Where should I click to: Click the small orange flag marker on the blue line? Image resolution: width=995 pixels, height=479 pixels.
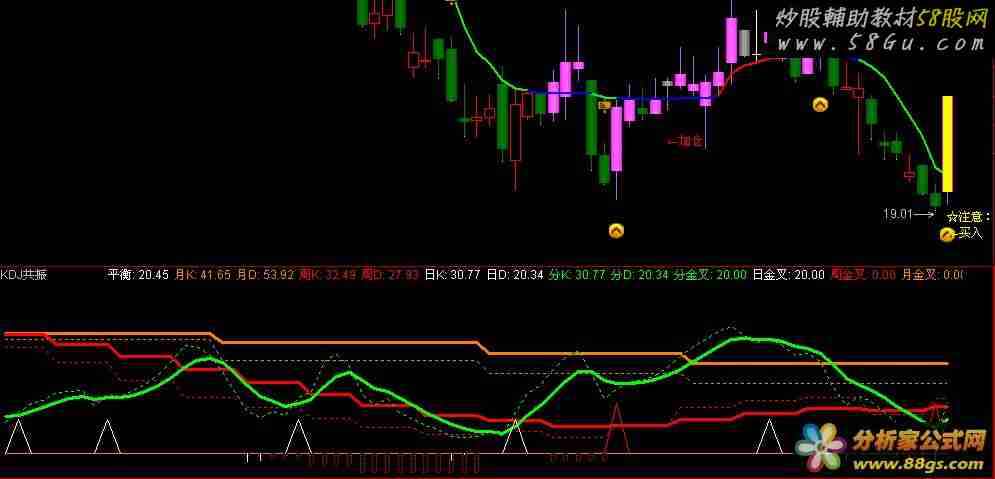[604, 104]
